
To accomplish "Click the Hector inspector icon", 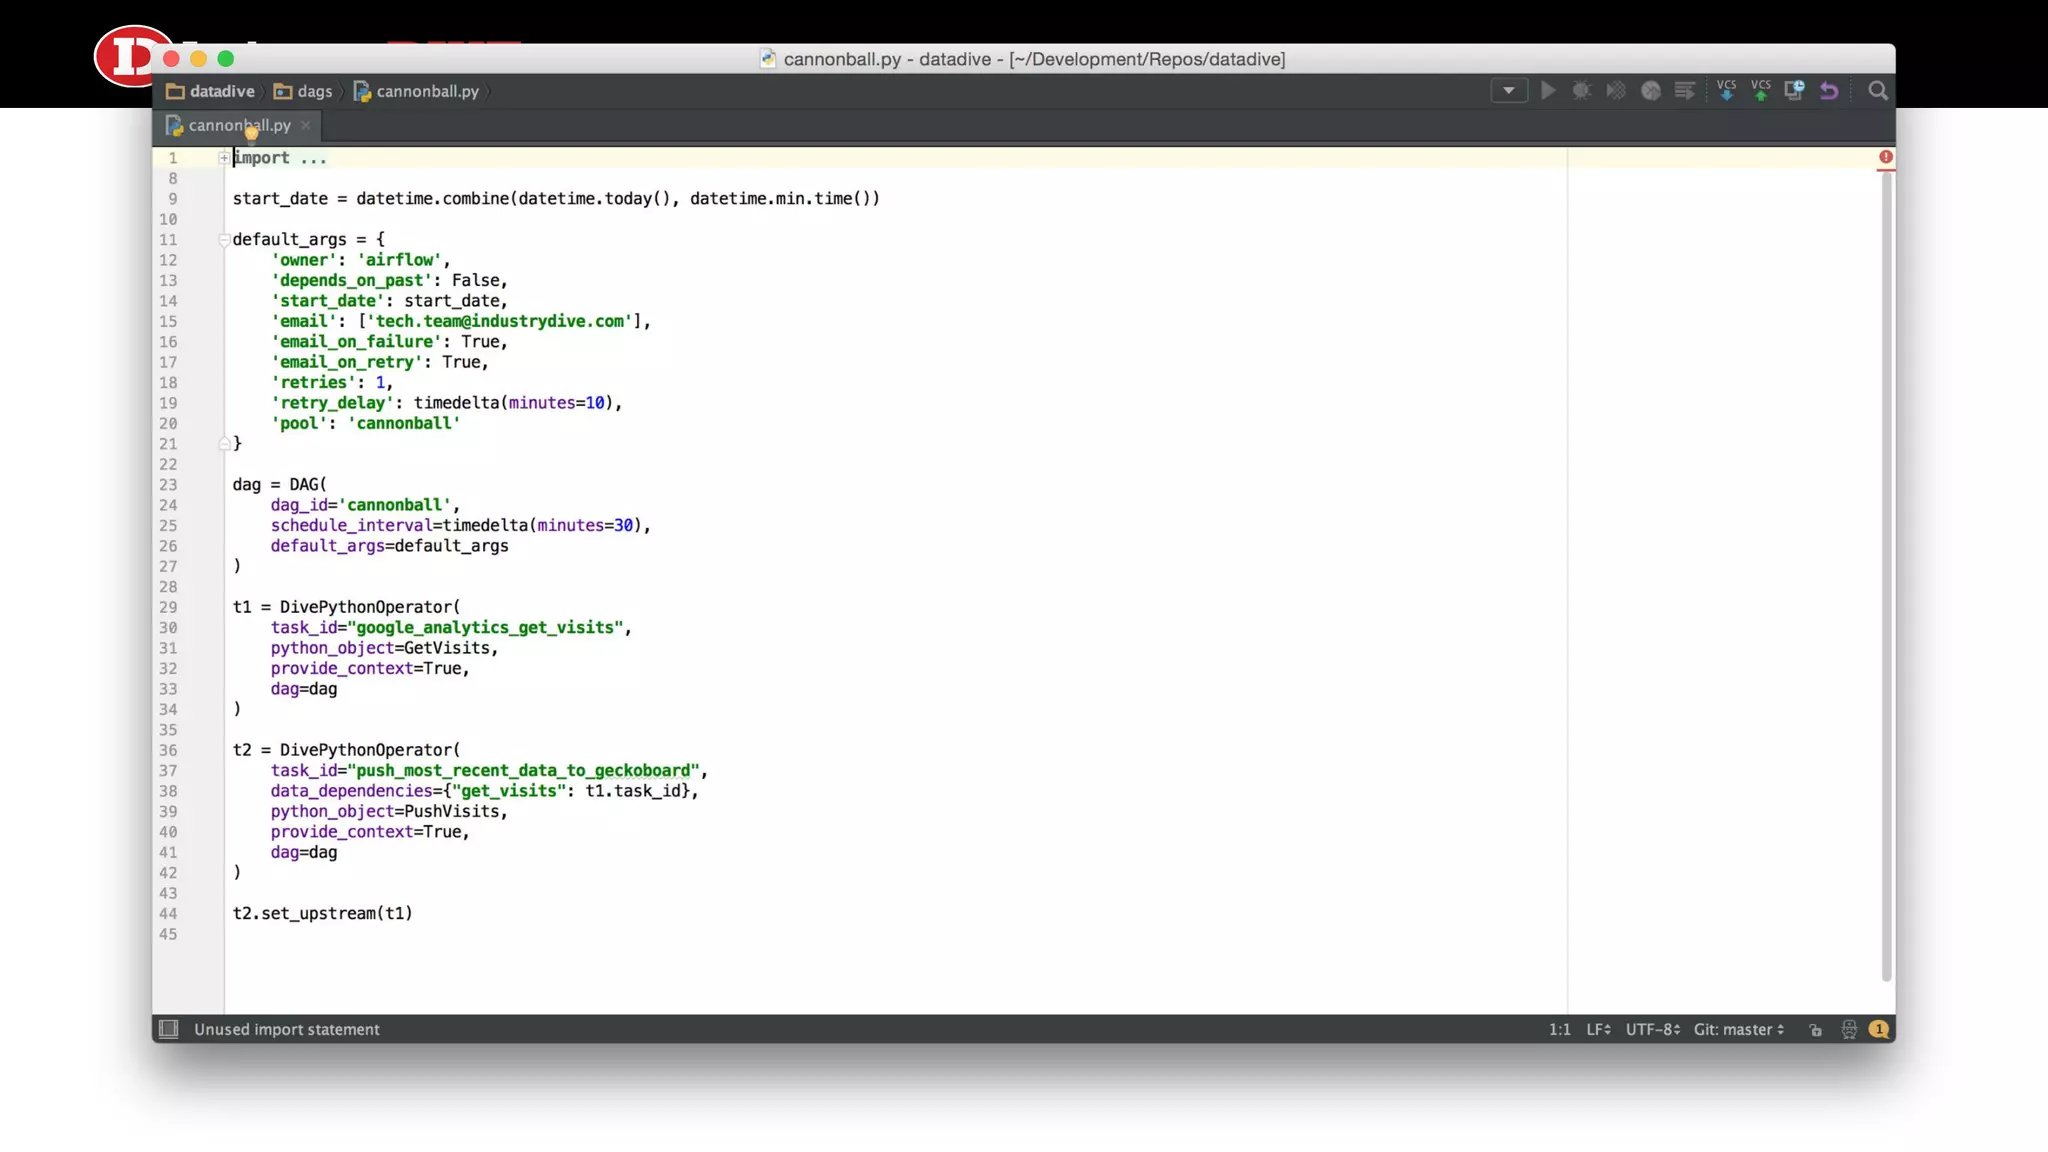I will [1849, 1029].
